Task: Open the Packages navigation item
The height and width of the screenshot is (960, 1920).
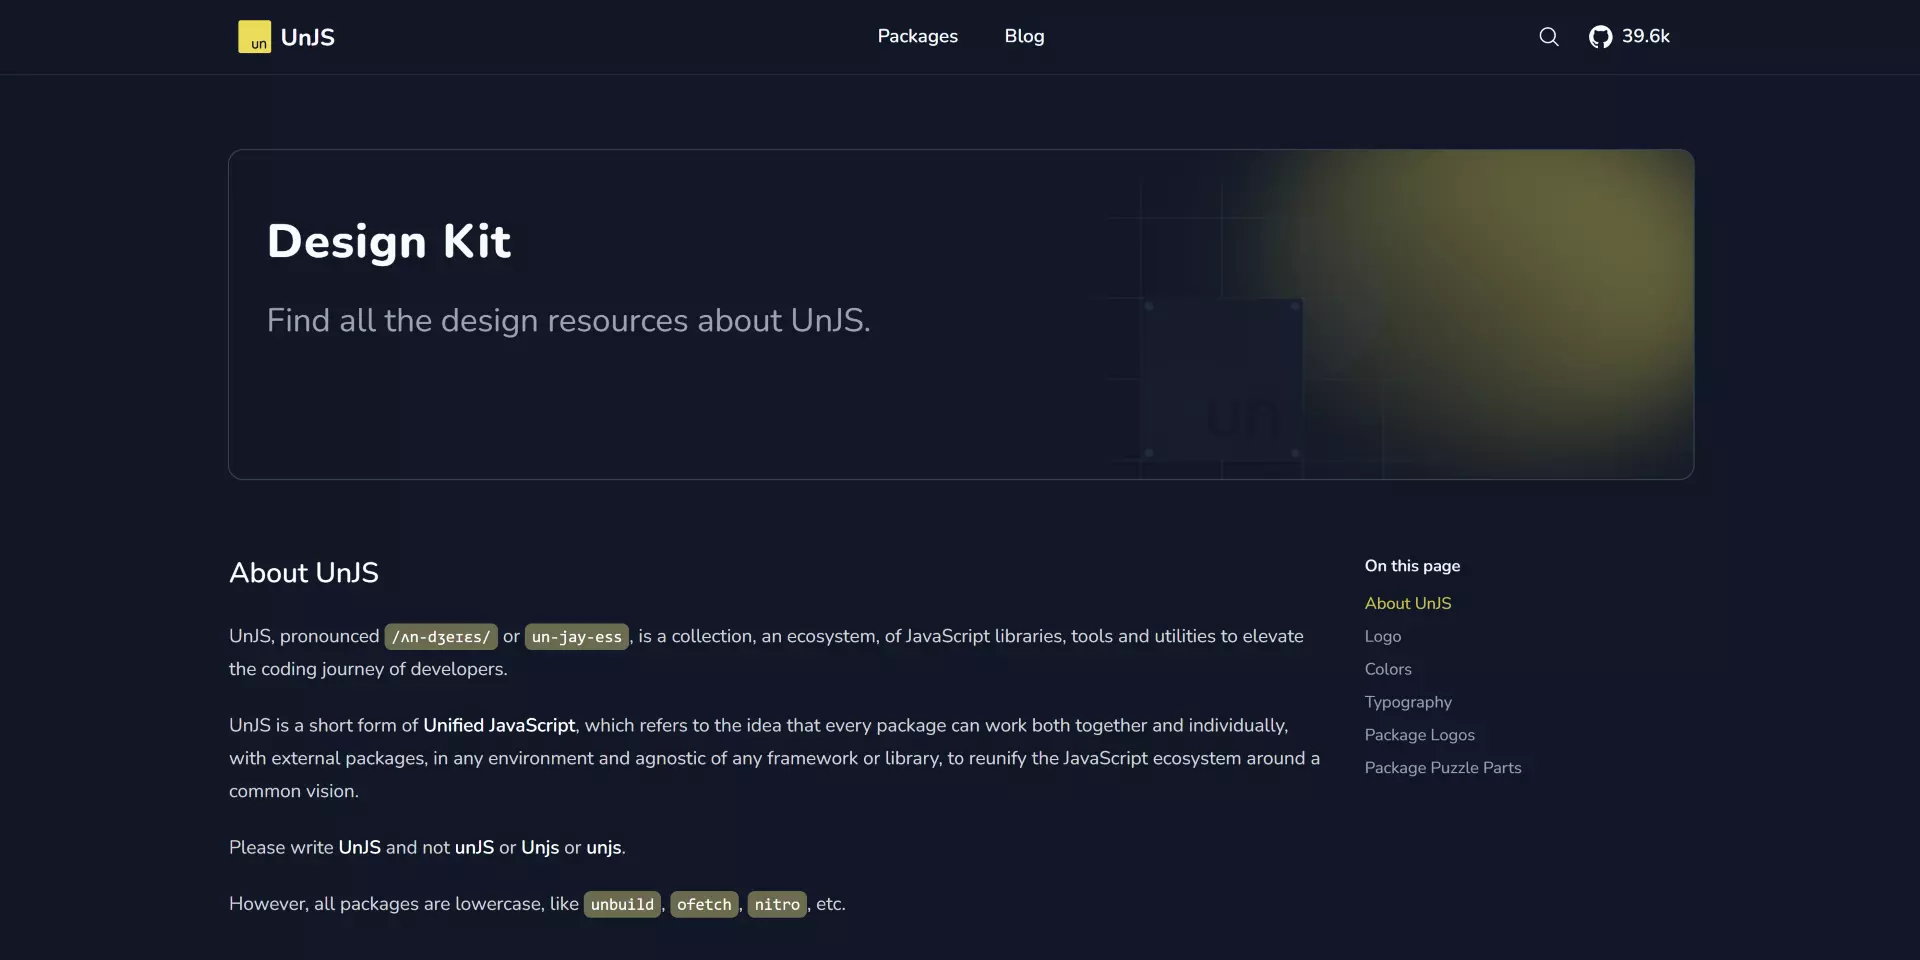Action: [917, 36]
